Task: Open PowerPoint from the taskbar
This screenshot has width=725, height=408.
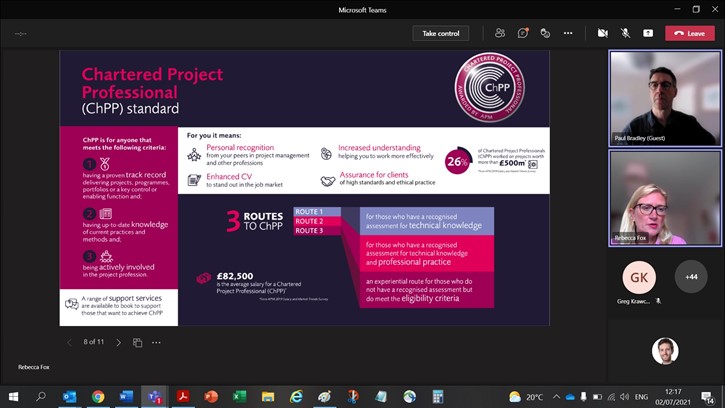Action: 211,396
